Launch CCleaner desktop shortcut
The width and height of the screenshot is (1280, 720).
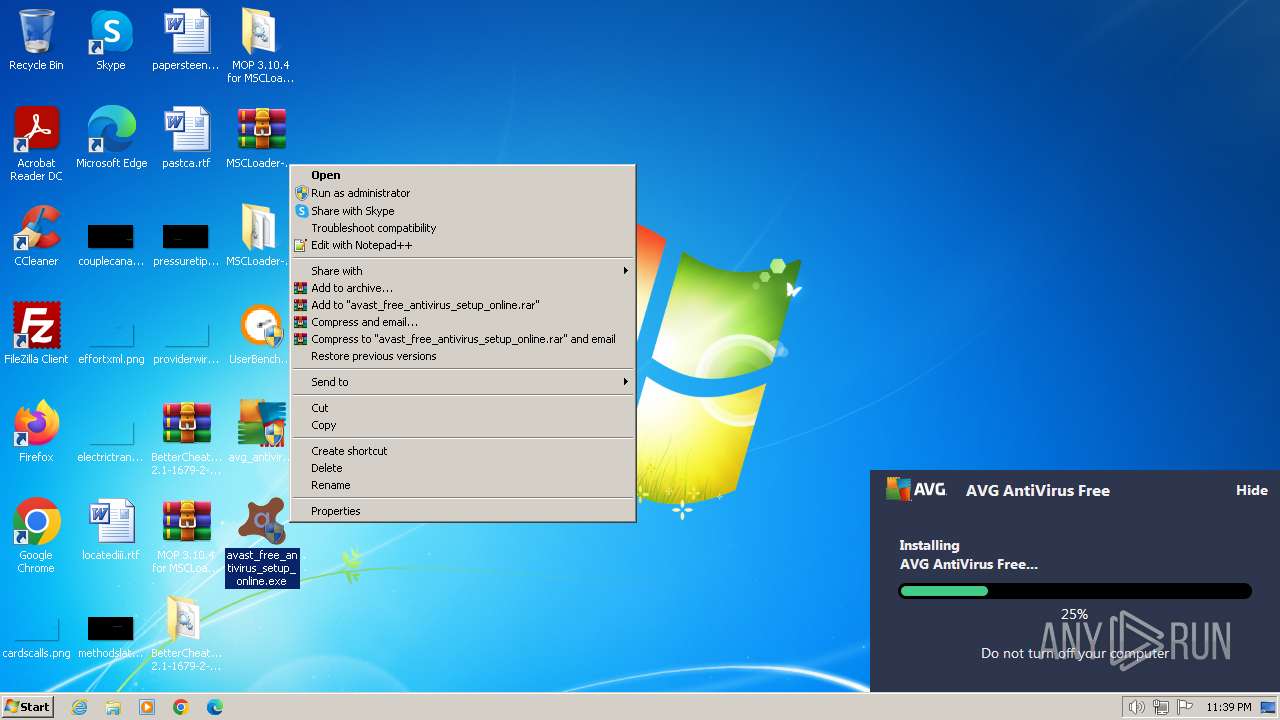click(x=36, y=236)
